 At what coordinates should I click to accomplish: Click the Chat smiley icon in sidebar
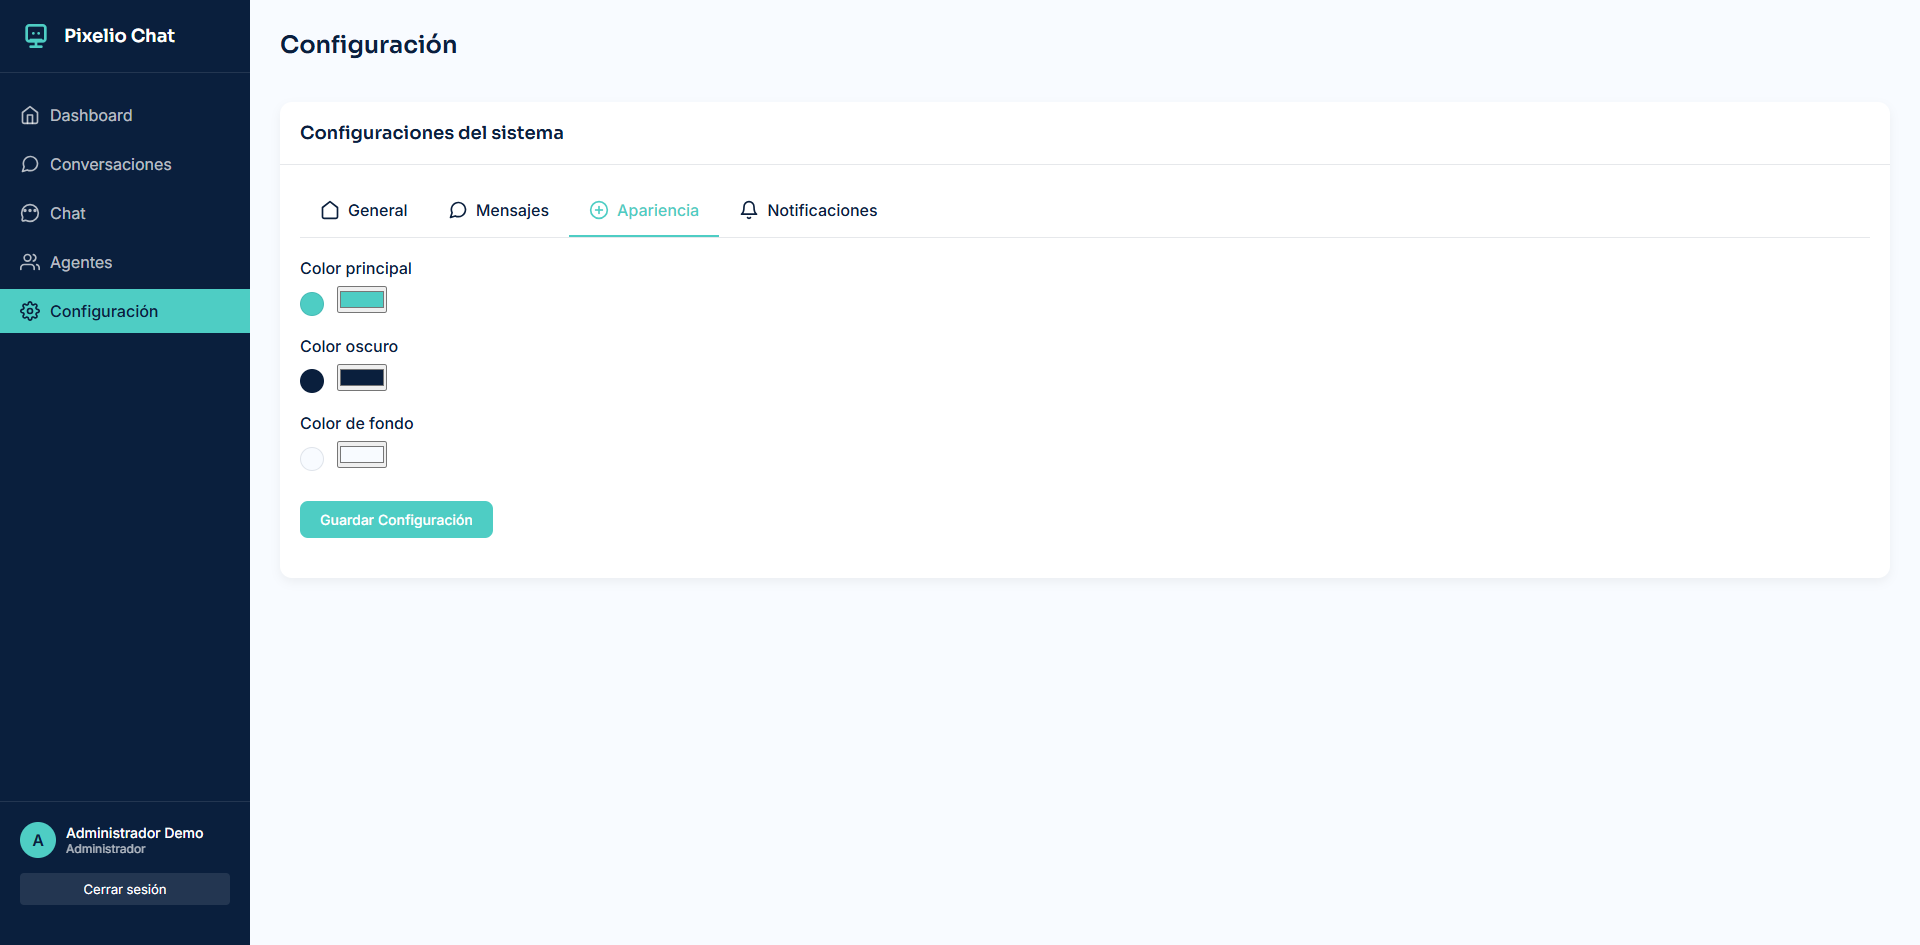coord(30,213)
